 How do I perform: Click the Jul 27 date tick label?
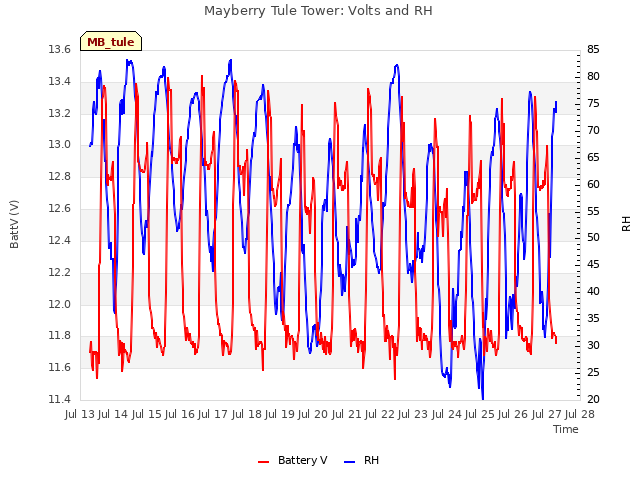547,414
